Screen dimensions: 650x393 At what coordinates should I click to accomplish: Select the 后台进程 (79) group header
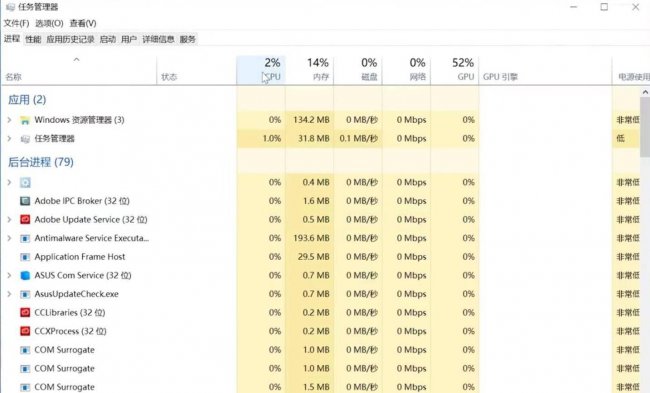point(41,162)
